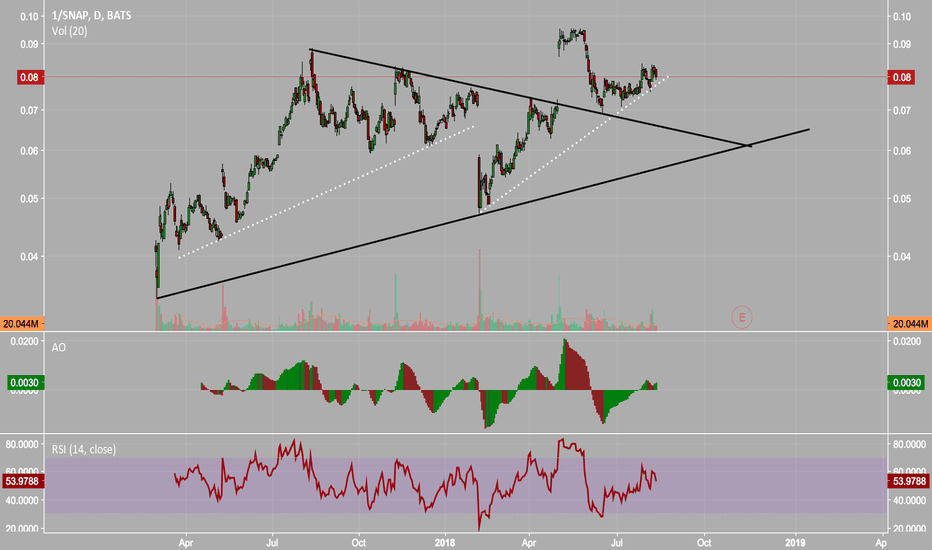Image resolution: width=932 pixels, height=550 pixels.
Task: Select the '1/SNAP, D, BATS' symbol title
Action: click(92, 15)
